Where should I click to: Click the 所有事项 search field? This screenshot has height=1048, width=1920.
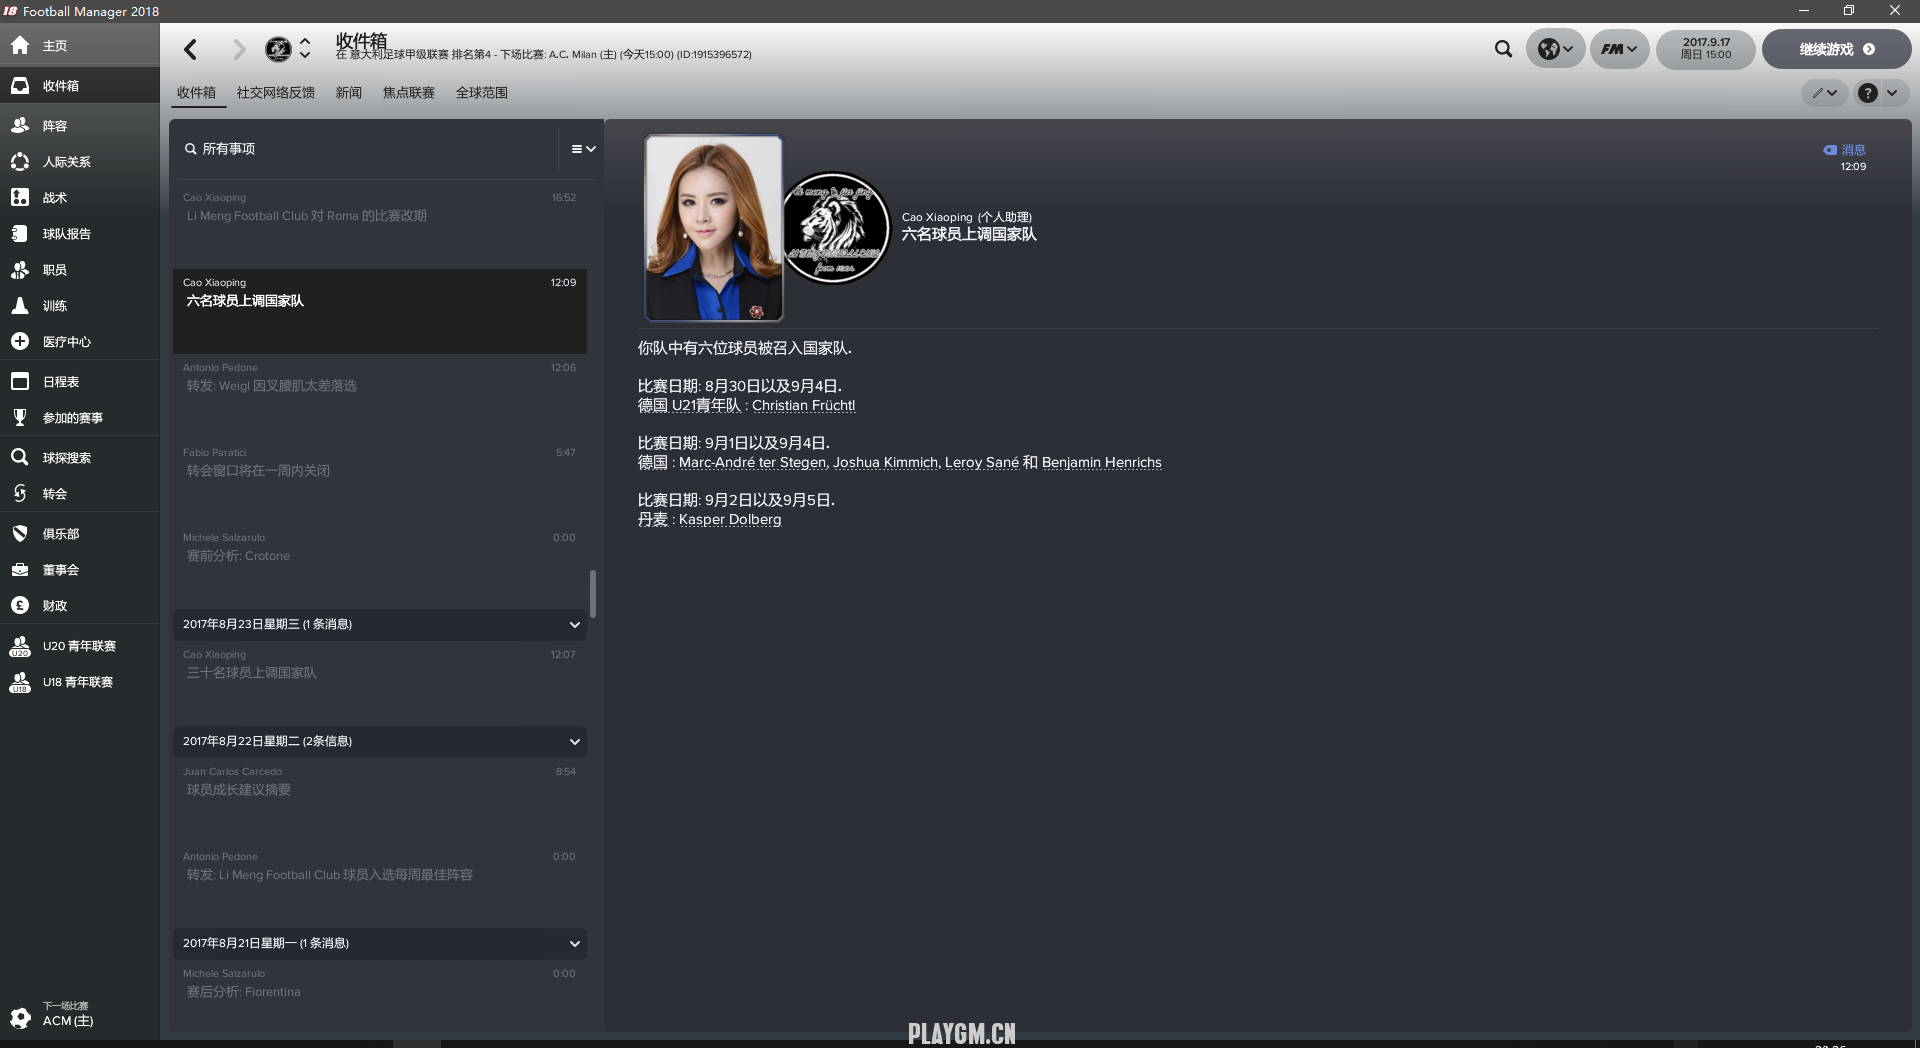(x=370, y=149)
